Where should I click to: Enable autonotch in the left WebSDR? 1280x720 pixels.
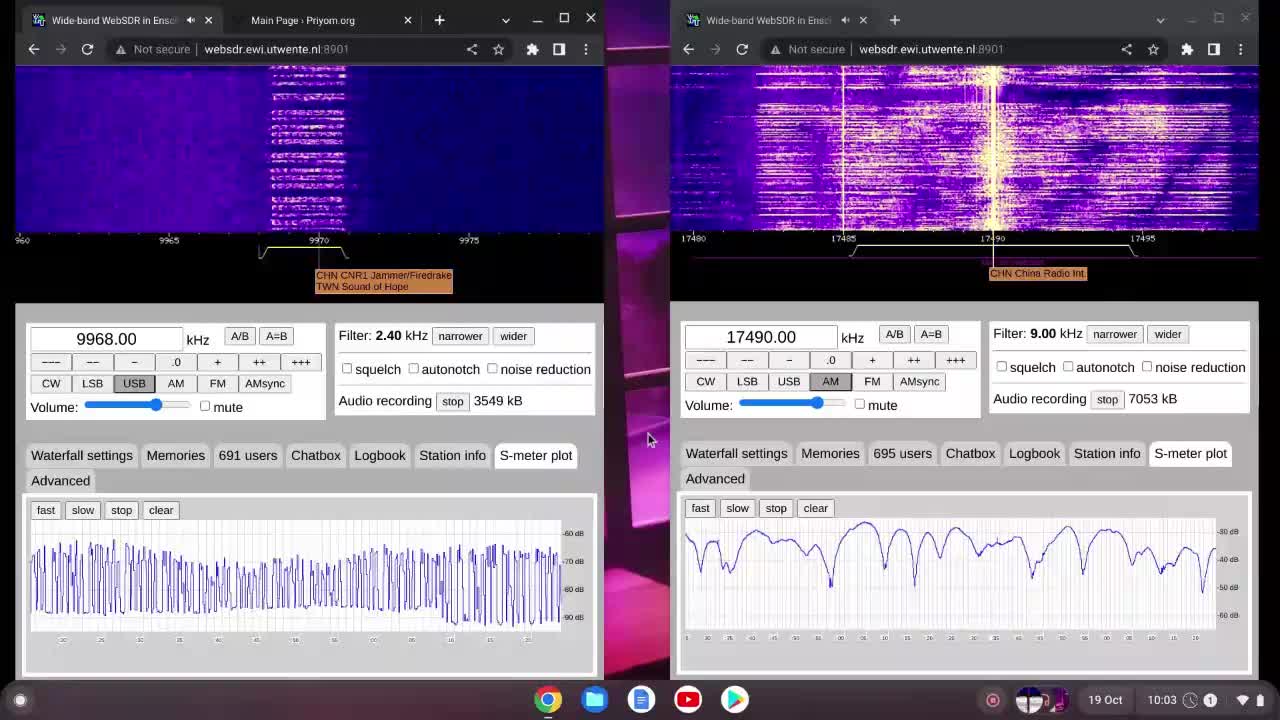(413, 369)
